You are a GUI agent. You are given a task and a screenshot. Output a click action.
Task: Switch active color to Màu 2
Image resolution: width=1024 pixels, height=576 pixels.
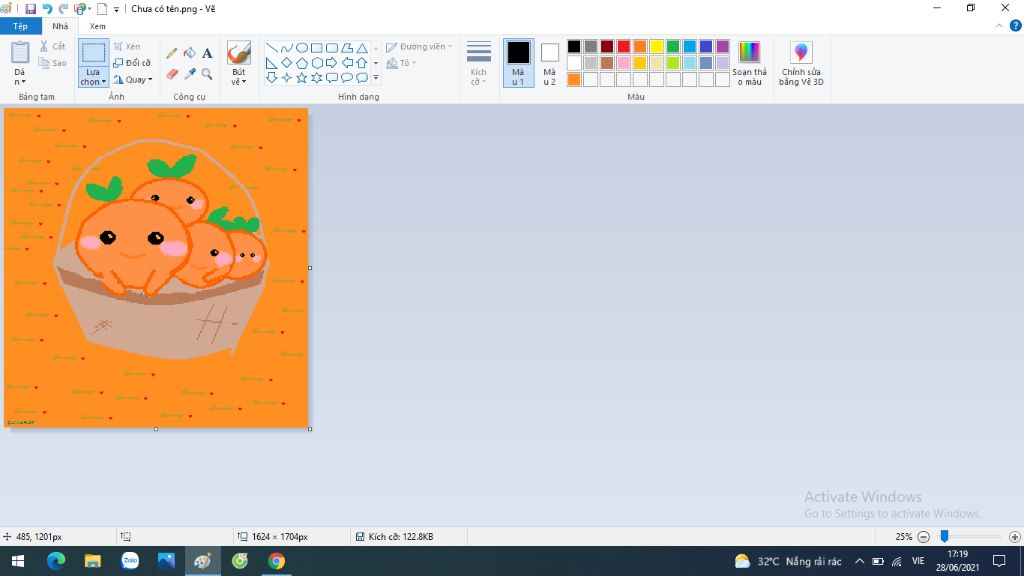[x=549, y=63]
